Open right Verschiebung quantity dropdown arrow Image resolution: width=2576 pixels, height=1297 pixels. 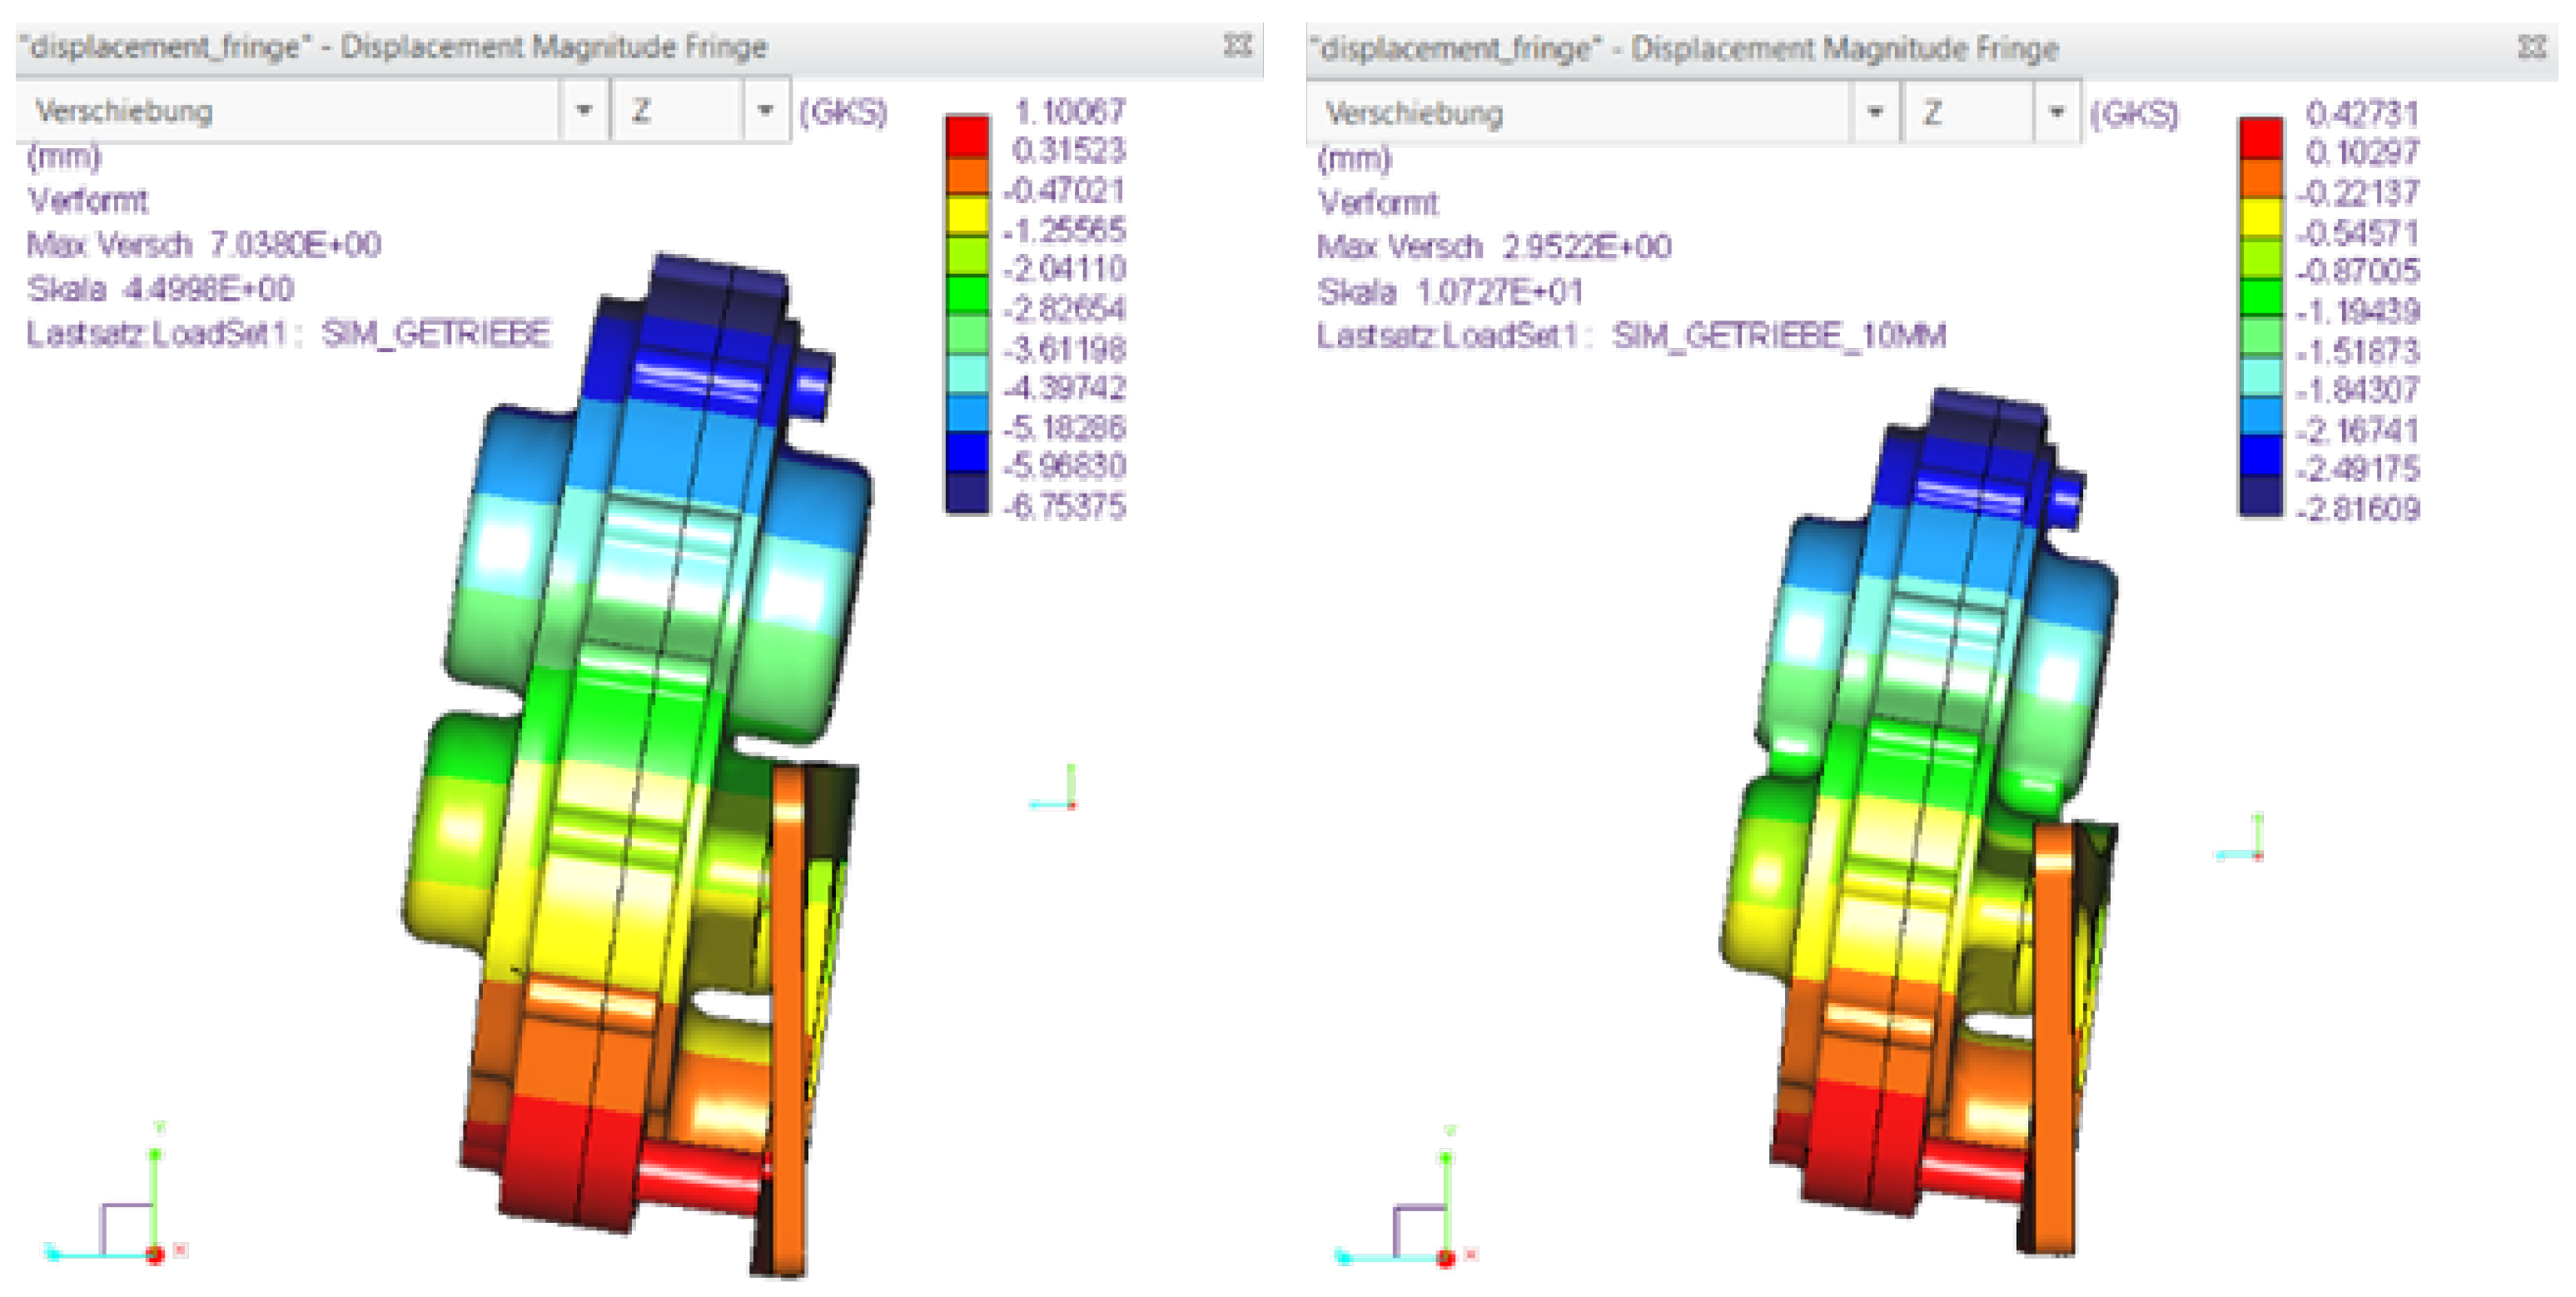[x=1875, y=112]
